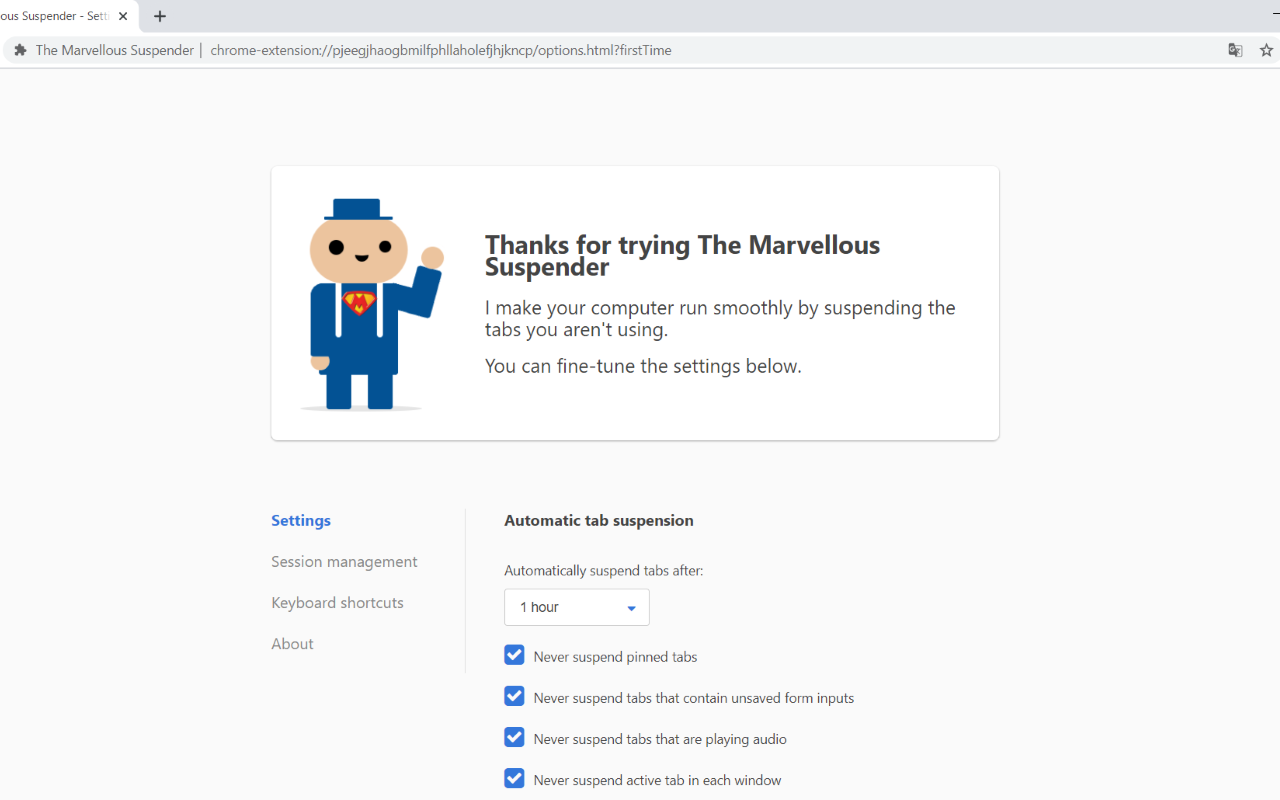Select Settings in the sidebar navigation
The image size is (1280, 800).
[x=300, y=520]
